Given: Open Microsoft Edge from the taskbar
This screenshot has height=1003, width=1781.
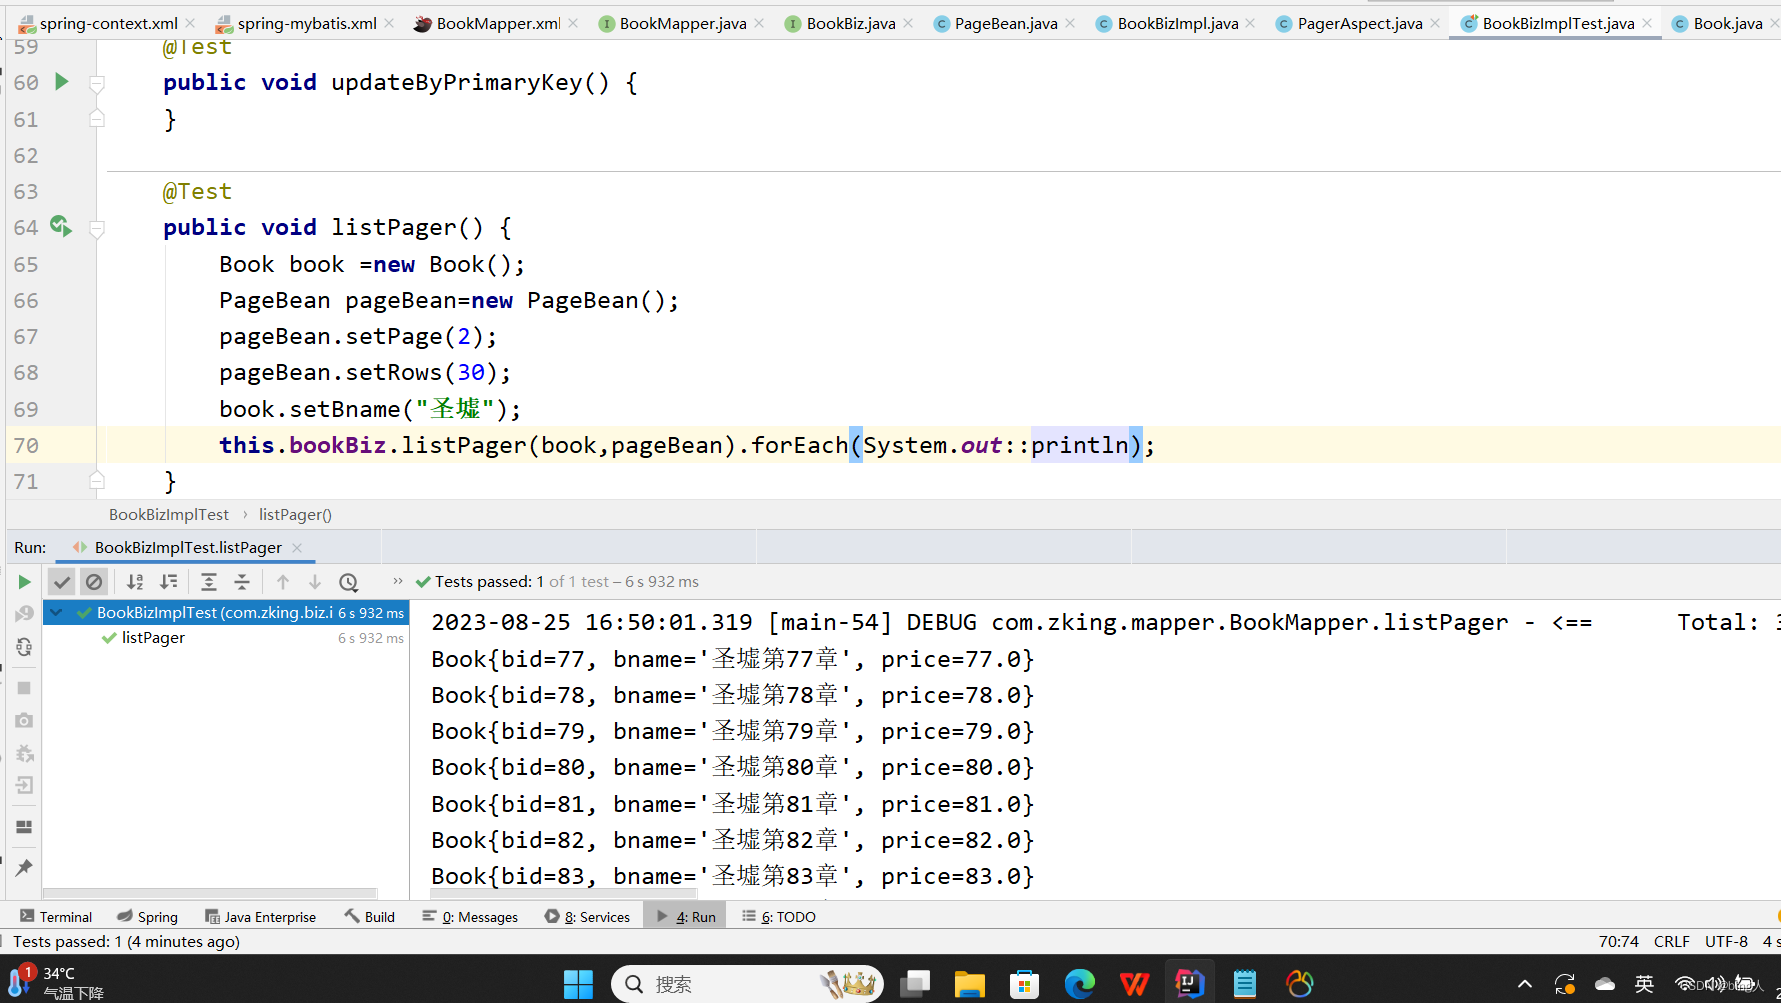Looking at the screenshot, I should tap(1079, 984).
